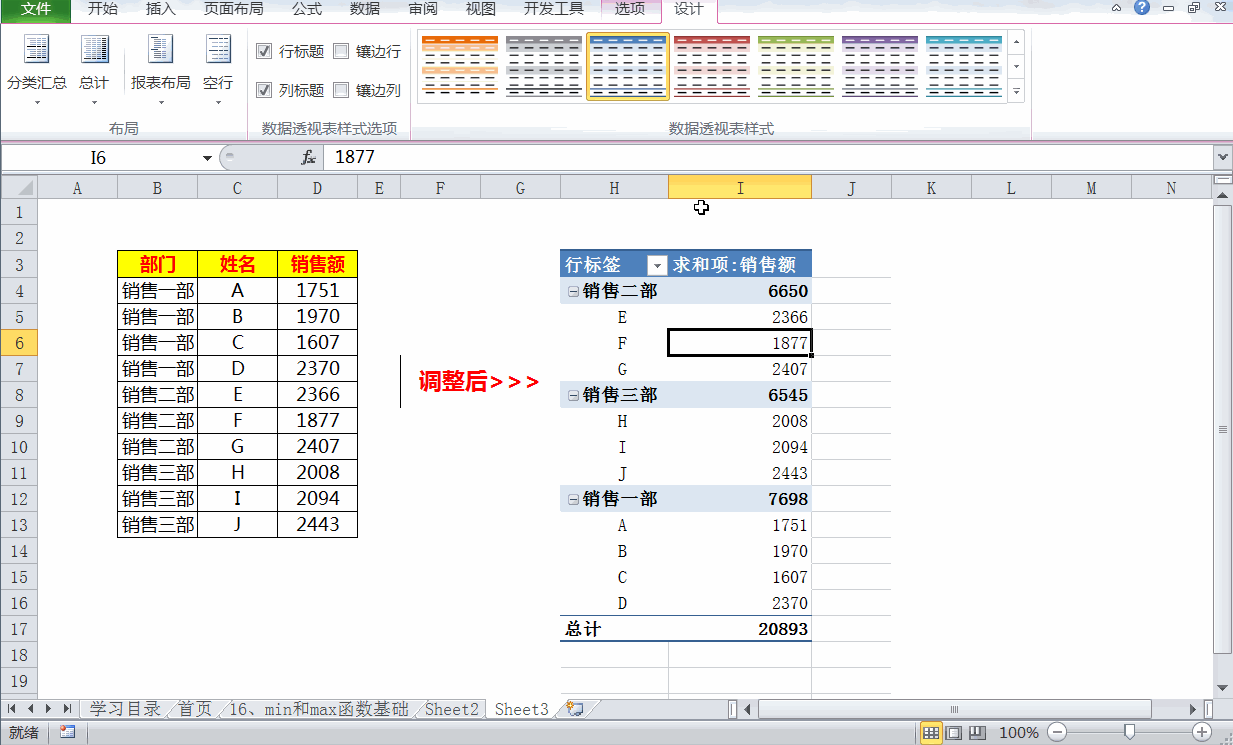Select the 求和项:销售额 pivot header cell

point(740,265)
